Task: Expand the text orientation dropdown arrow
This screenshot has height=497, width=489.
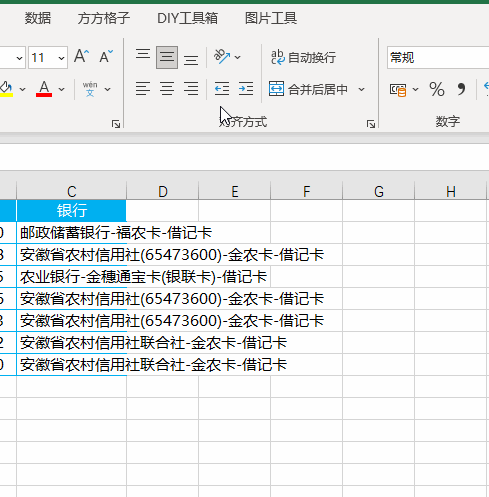Action: click(237, 57)
